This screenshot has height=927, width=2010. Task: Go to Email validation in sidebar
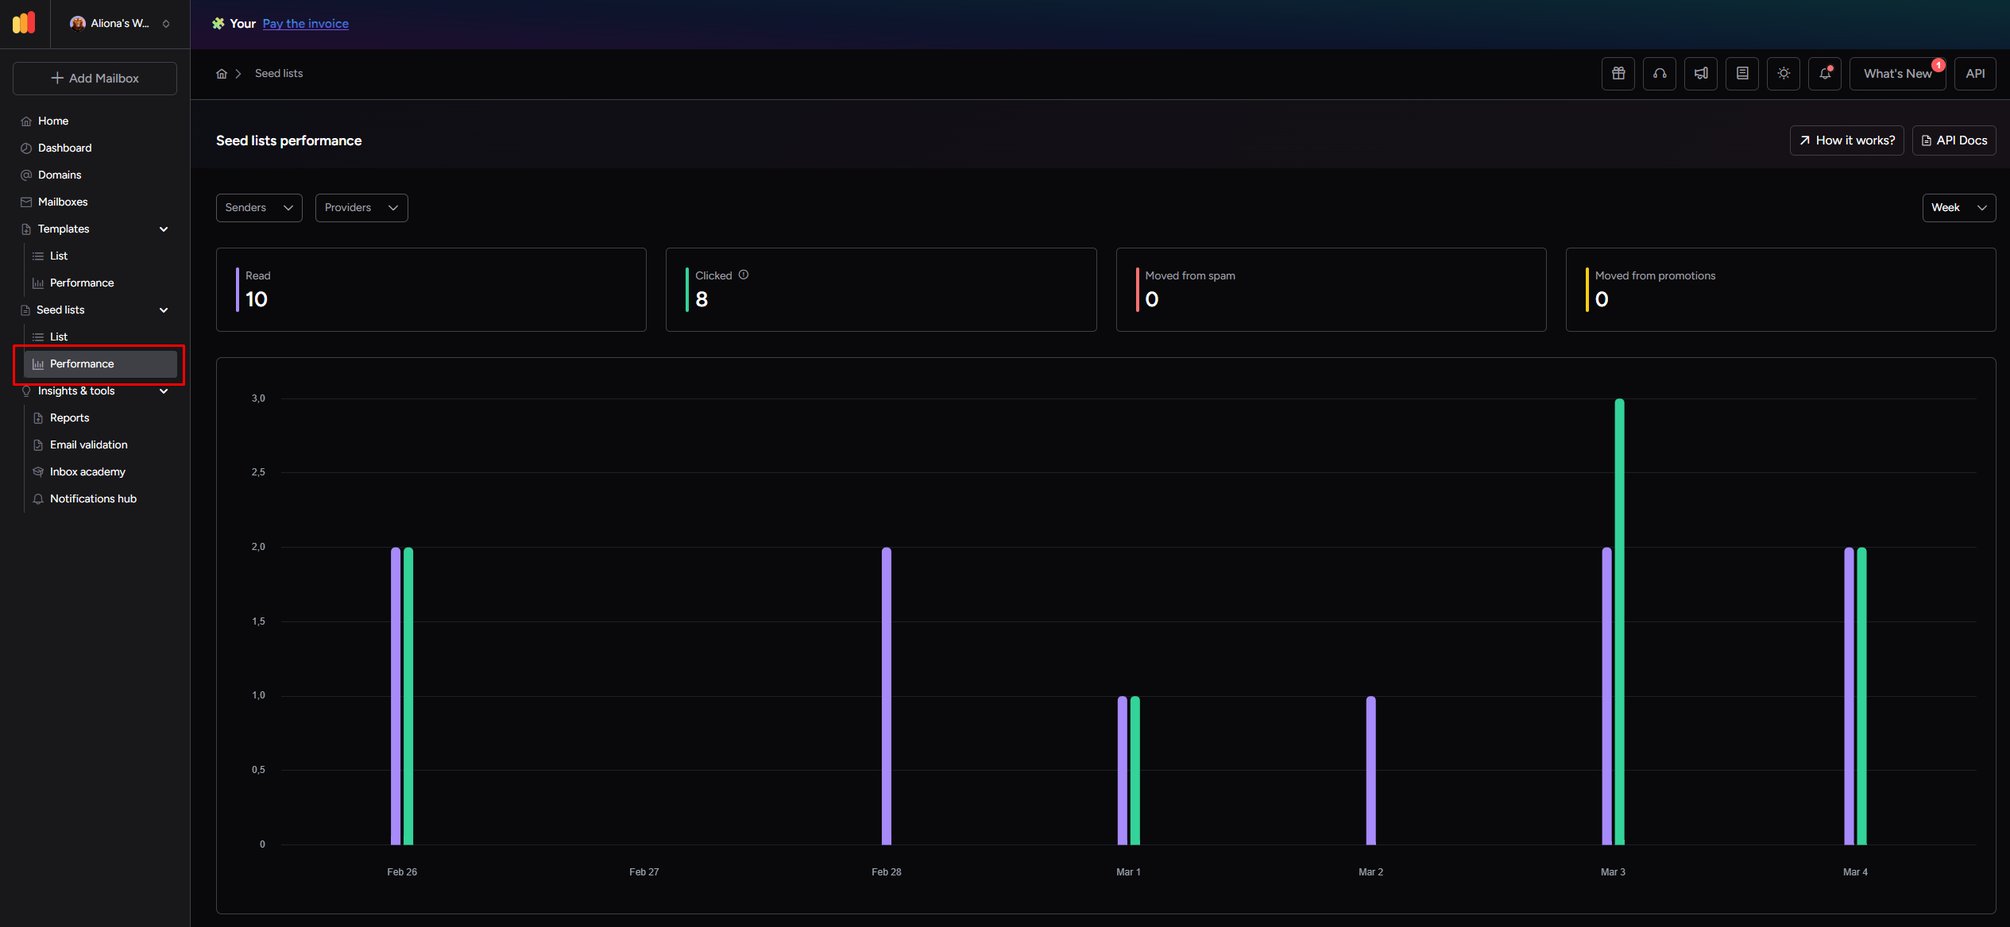point(89,445)
